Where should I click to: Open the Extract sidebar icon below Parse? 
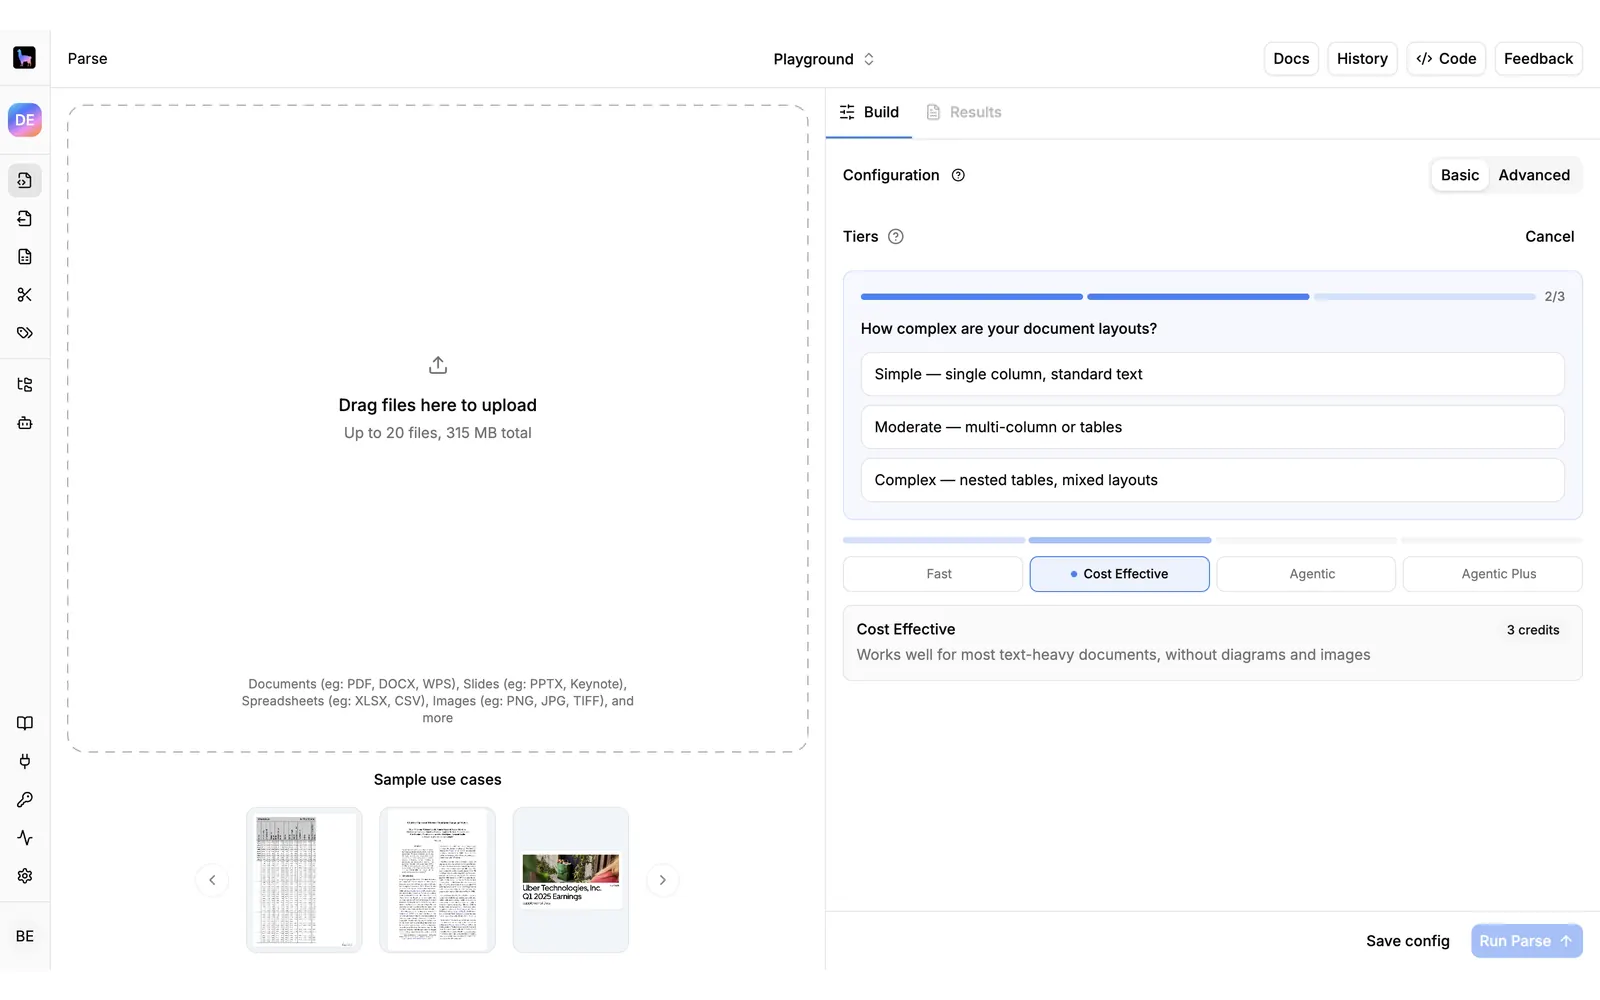[x=25, y=219]
